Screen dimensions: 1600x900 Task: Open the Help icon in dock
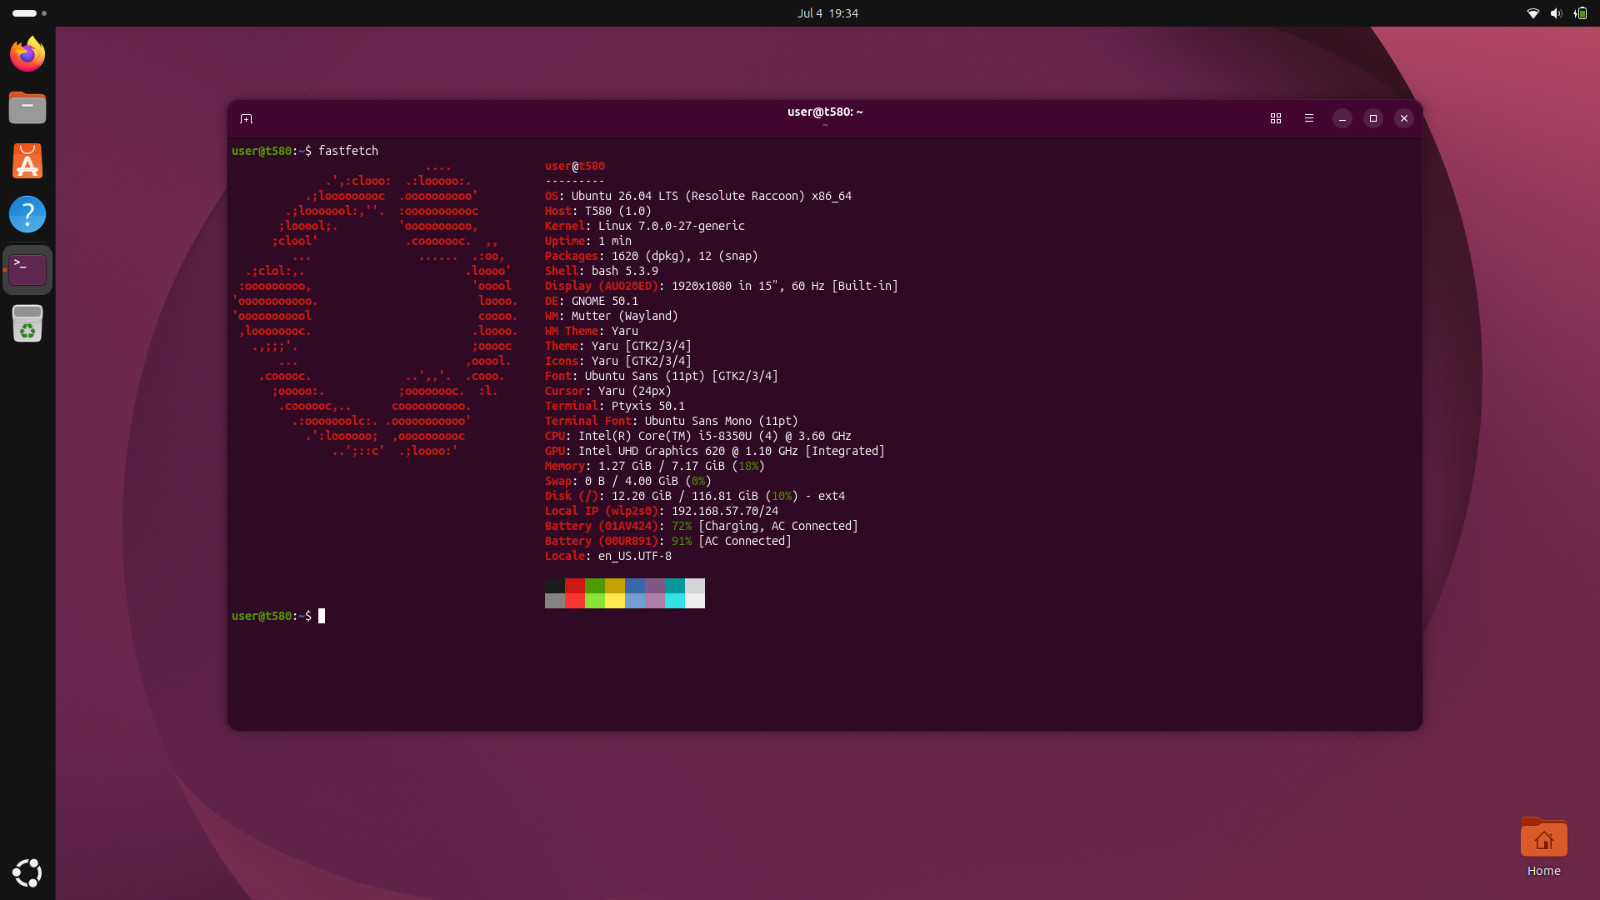[27, 214]
